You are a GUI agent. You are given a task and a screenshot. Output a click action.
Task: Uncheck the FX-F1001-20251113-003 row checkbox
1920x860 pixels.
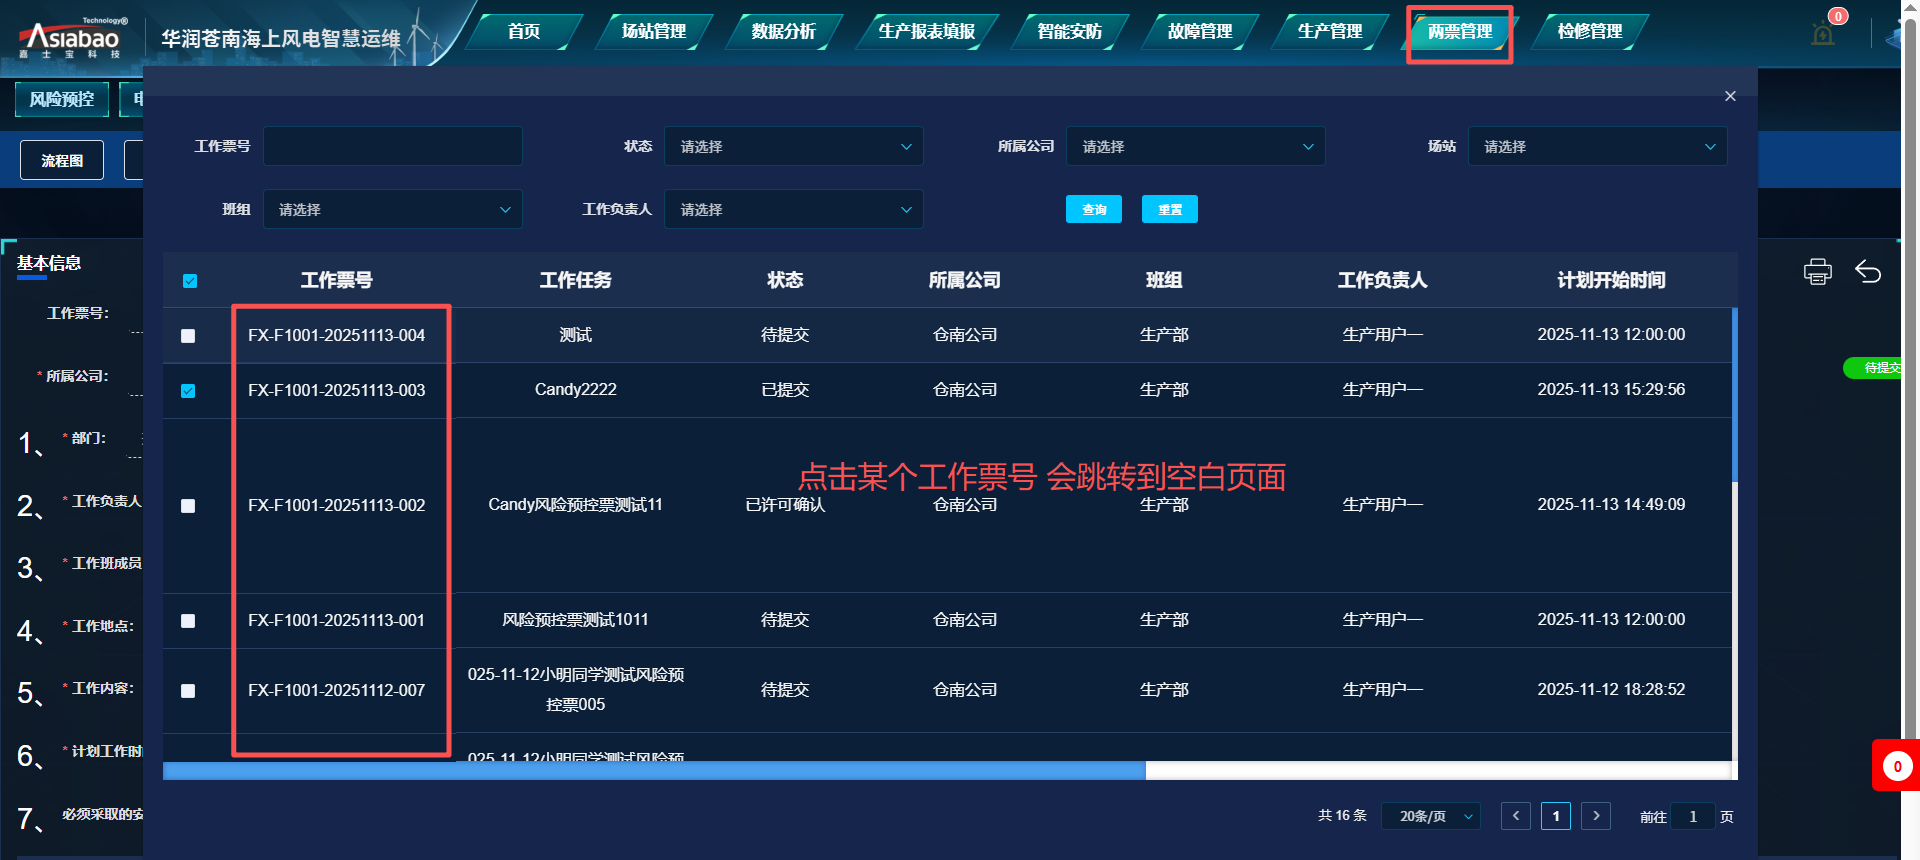click(188, 391)
